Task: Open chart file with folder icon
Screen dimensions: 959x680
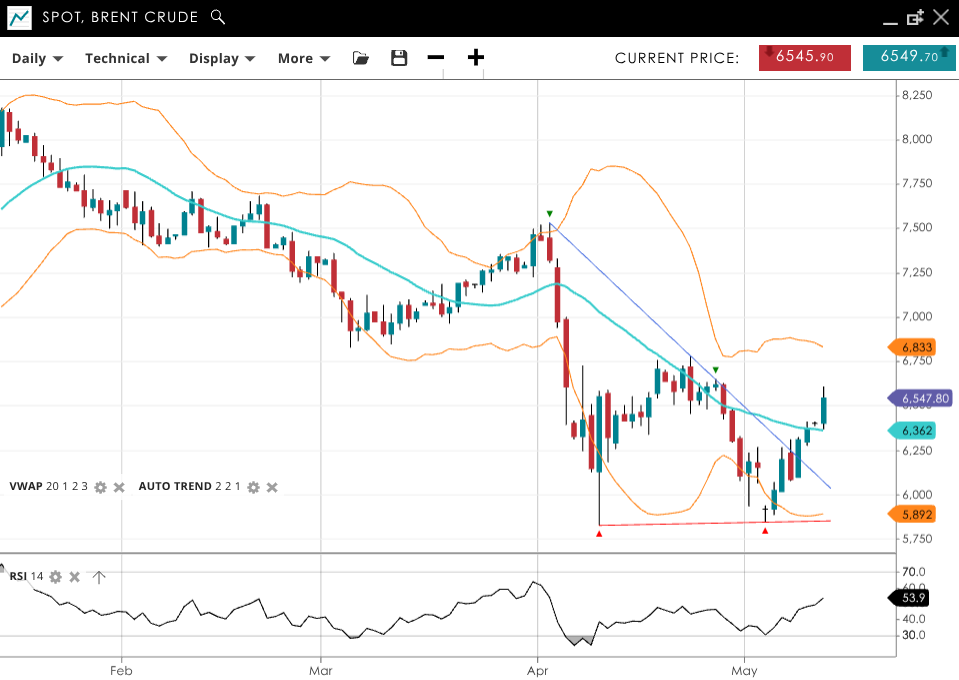Action: [361, 58]
